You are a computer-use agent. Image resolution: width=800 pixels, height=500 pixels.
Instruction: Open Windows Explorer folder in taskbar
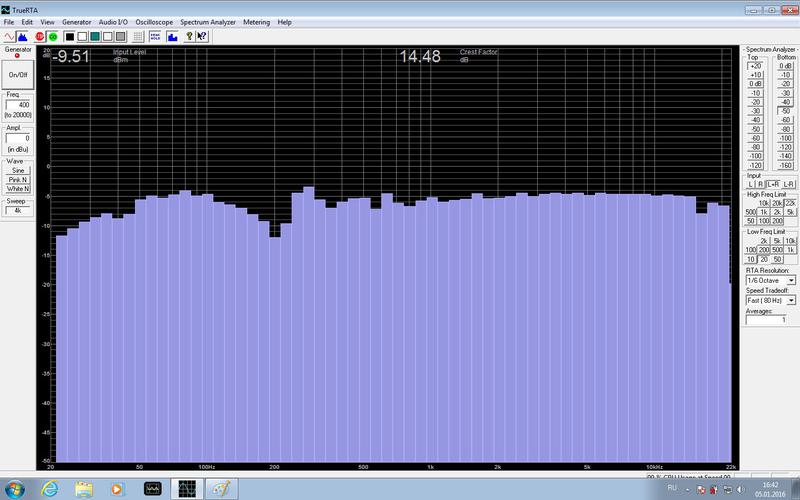click(x=84, y=489)
